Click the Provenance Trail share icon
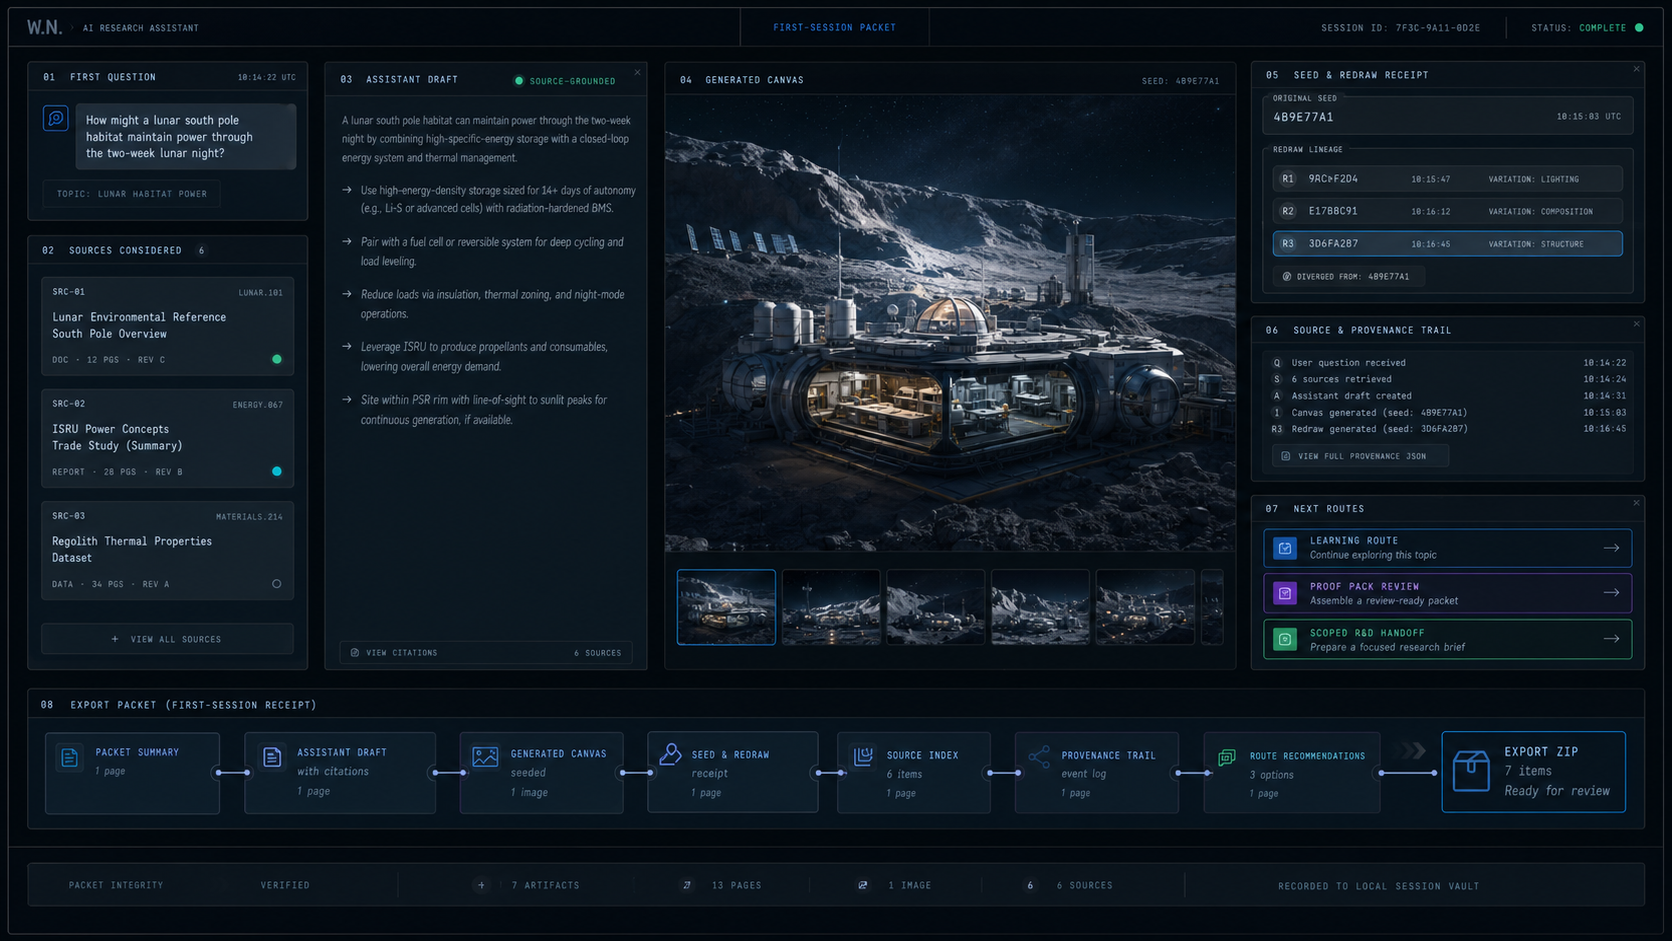 [x=1040, y=757]
